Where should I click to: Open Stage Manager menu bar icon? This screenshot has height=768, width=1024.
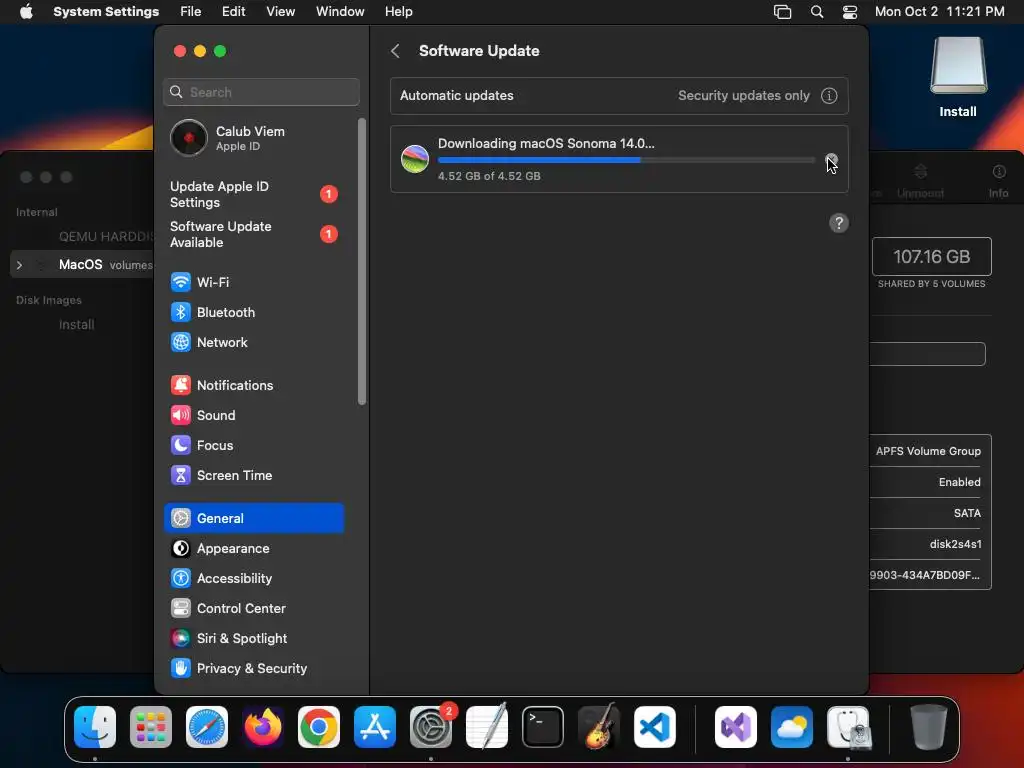pos(782,12)
